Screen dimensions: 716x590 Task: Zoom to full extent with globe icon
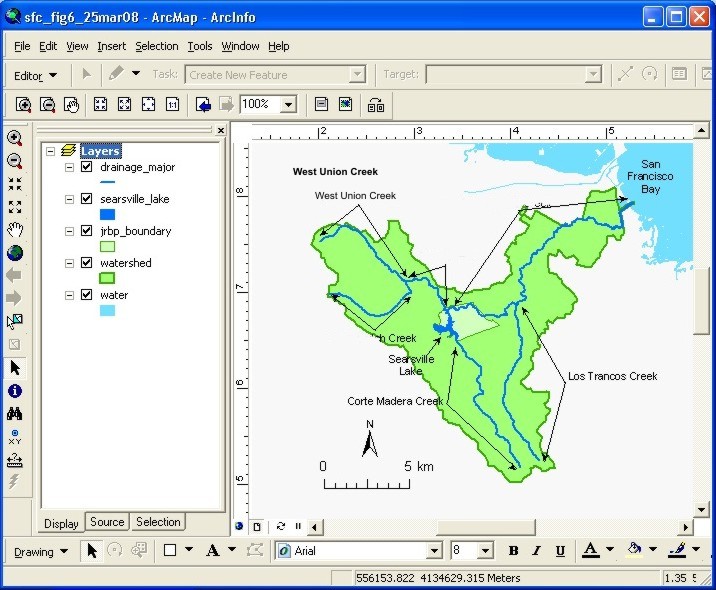click(x=15, y=252)
